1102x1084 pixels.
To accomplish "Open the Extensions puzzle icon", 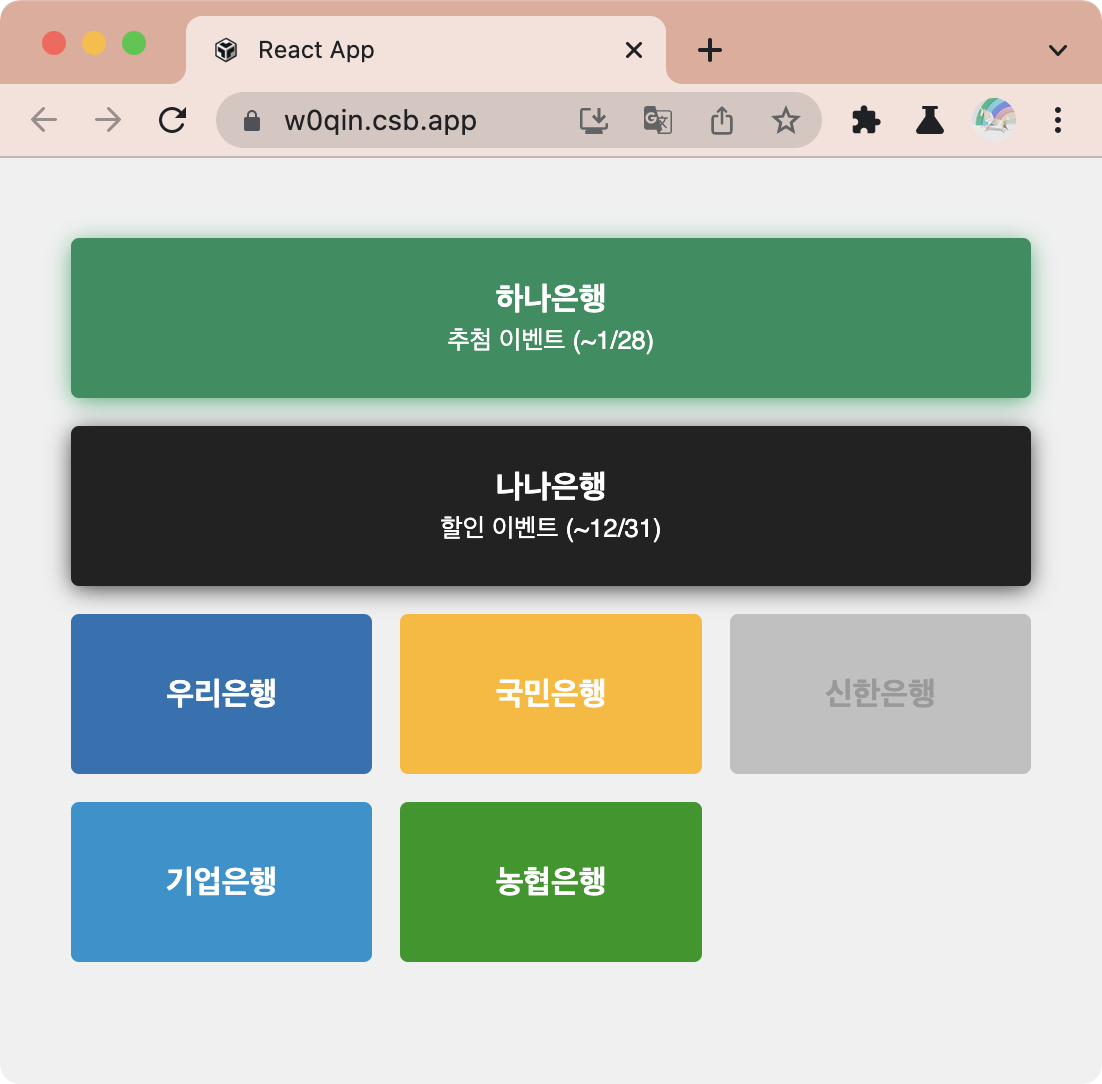I will (x=866, y=120).
